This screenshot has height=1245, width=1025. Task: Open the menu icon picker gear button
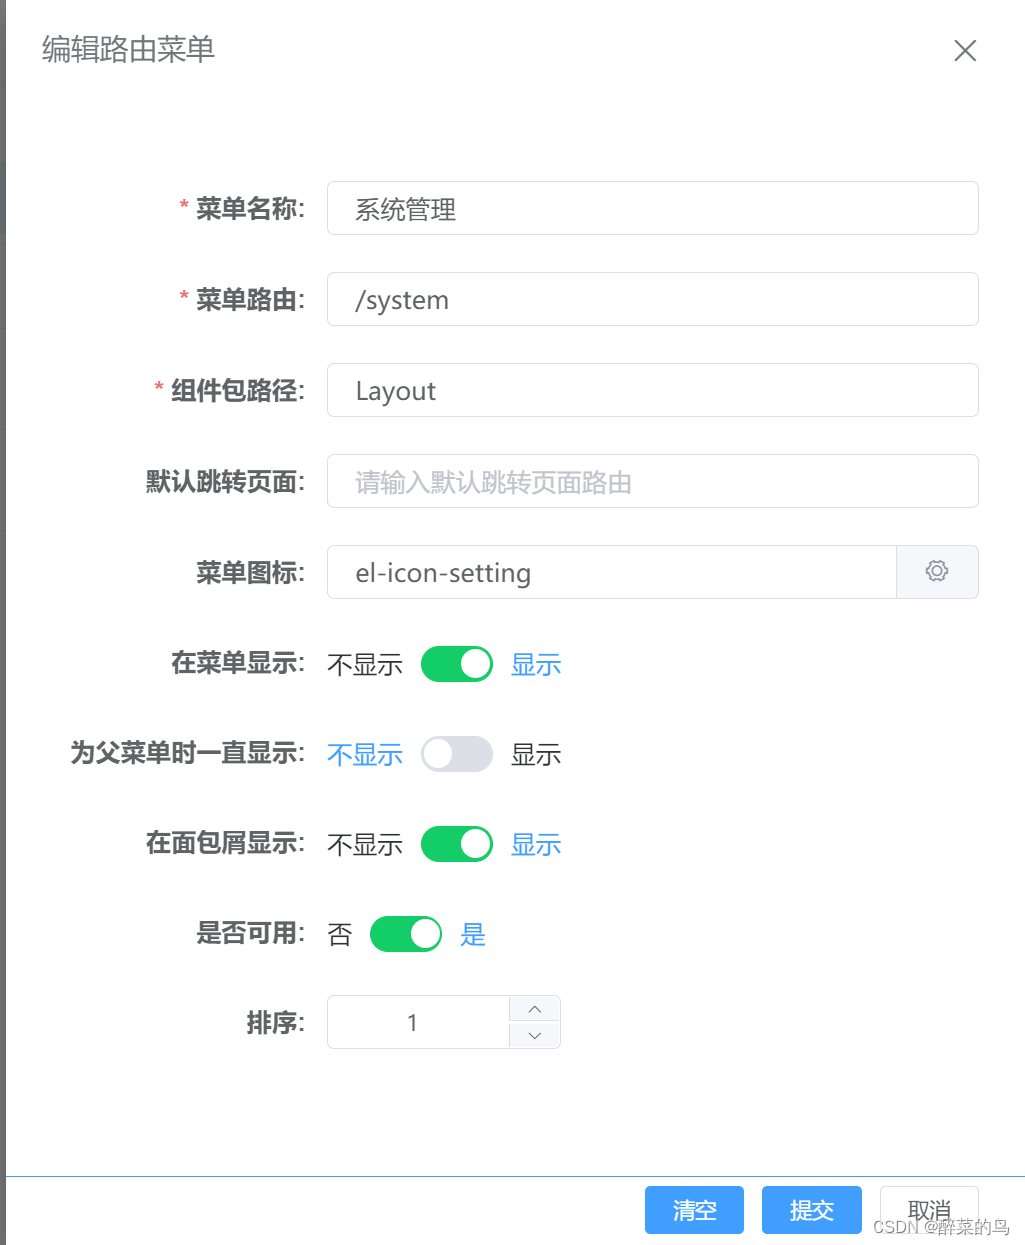pyautogui.click(x=937, y=572)
